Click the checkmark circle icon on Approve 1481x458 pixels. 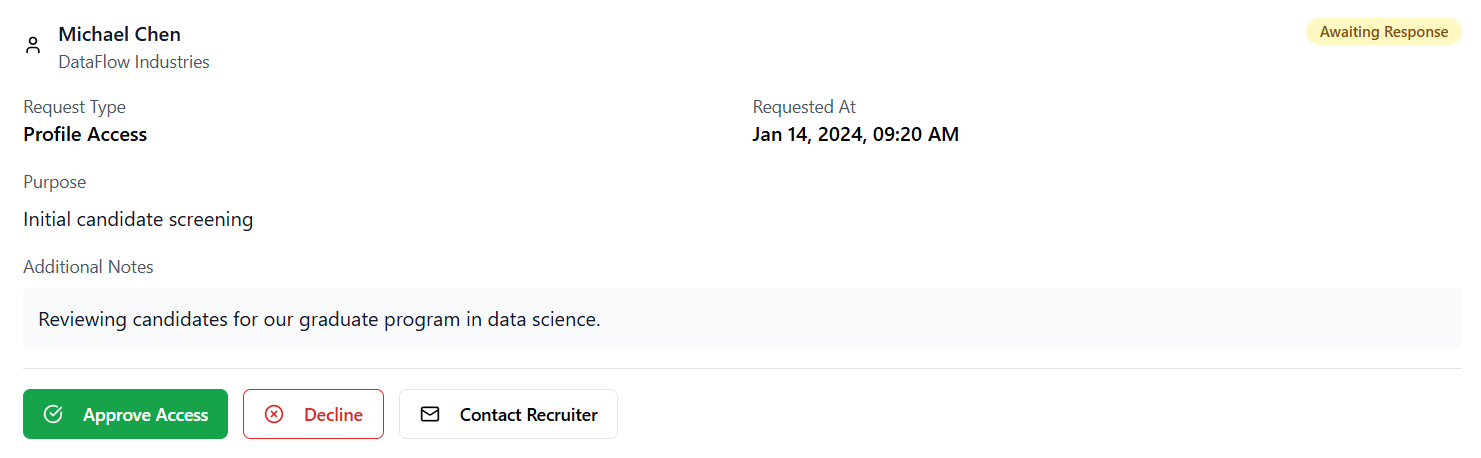coord(53,414)
